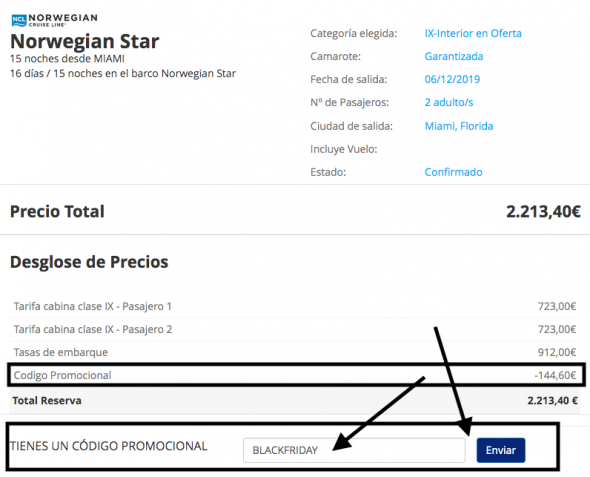This screenshot has height=477, width=590.
Task: Click the Desglose de Precios heading
Action: tap(89, 262)
